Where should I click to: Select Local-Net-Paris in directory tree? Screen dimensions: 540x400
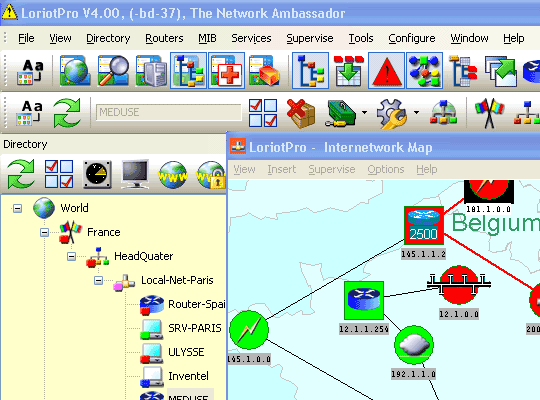click(177, 280)
